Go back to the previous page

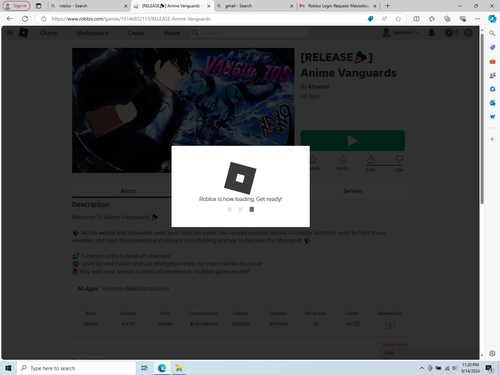(10, 19)
